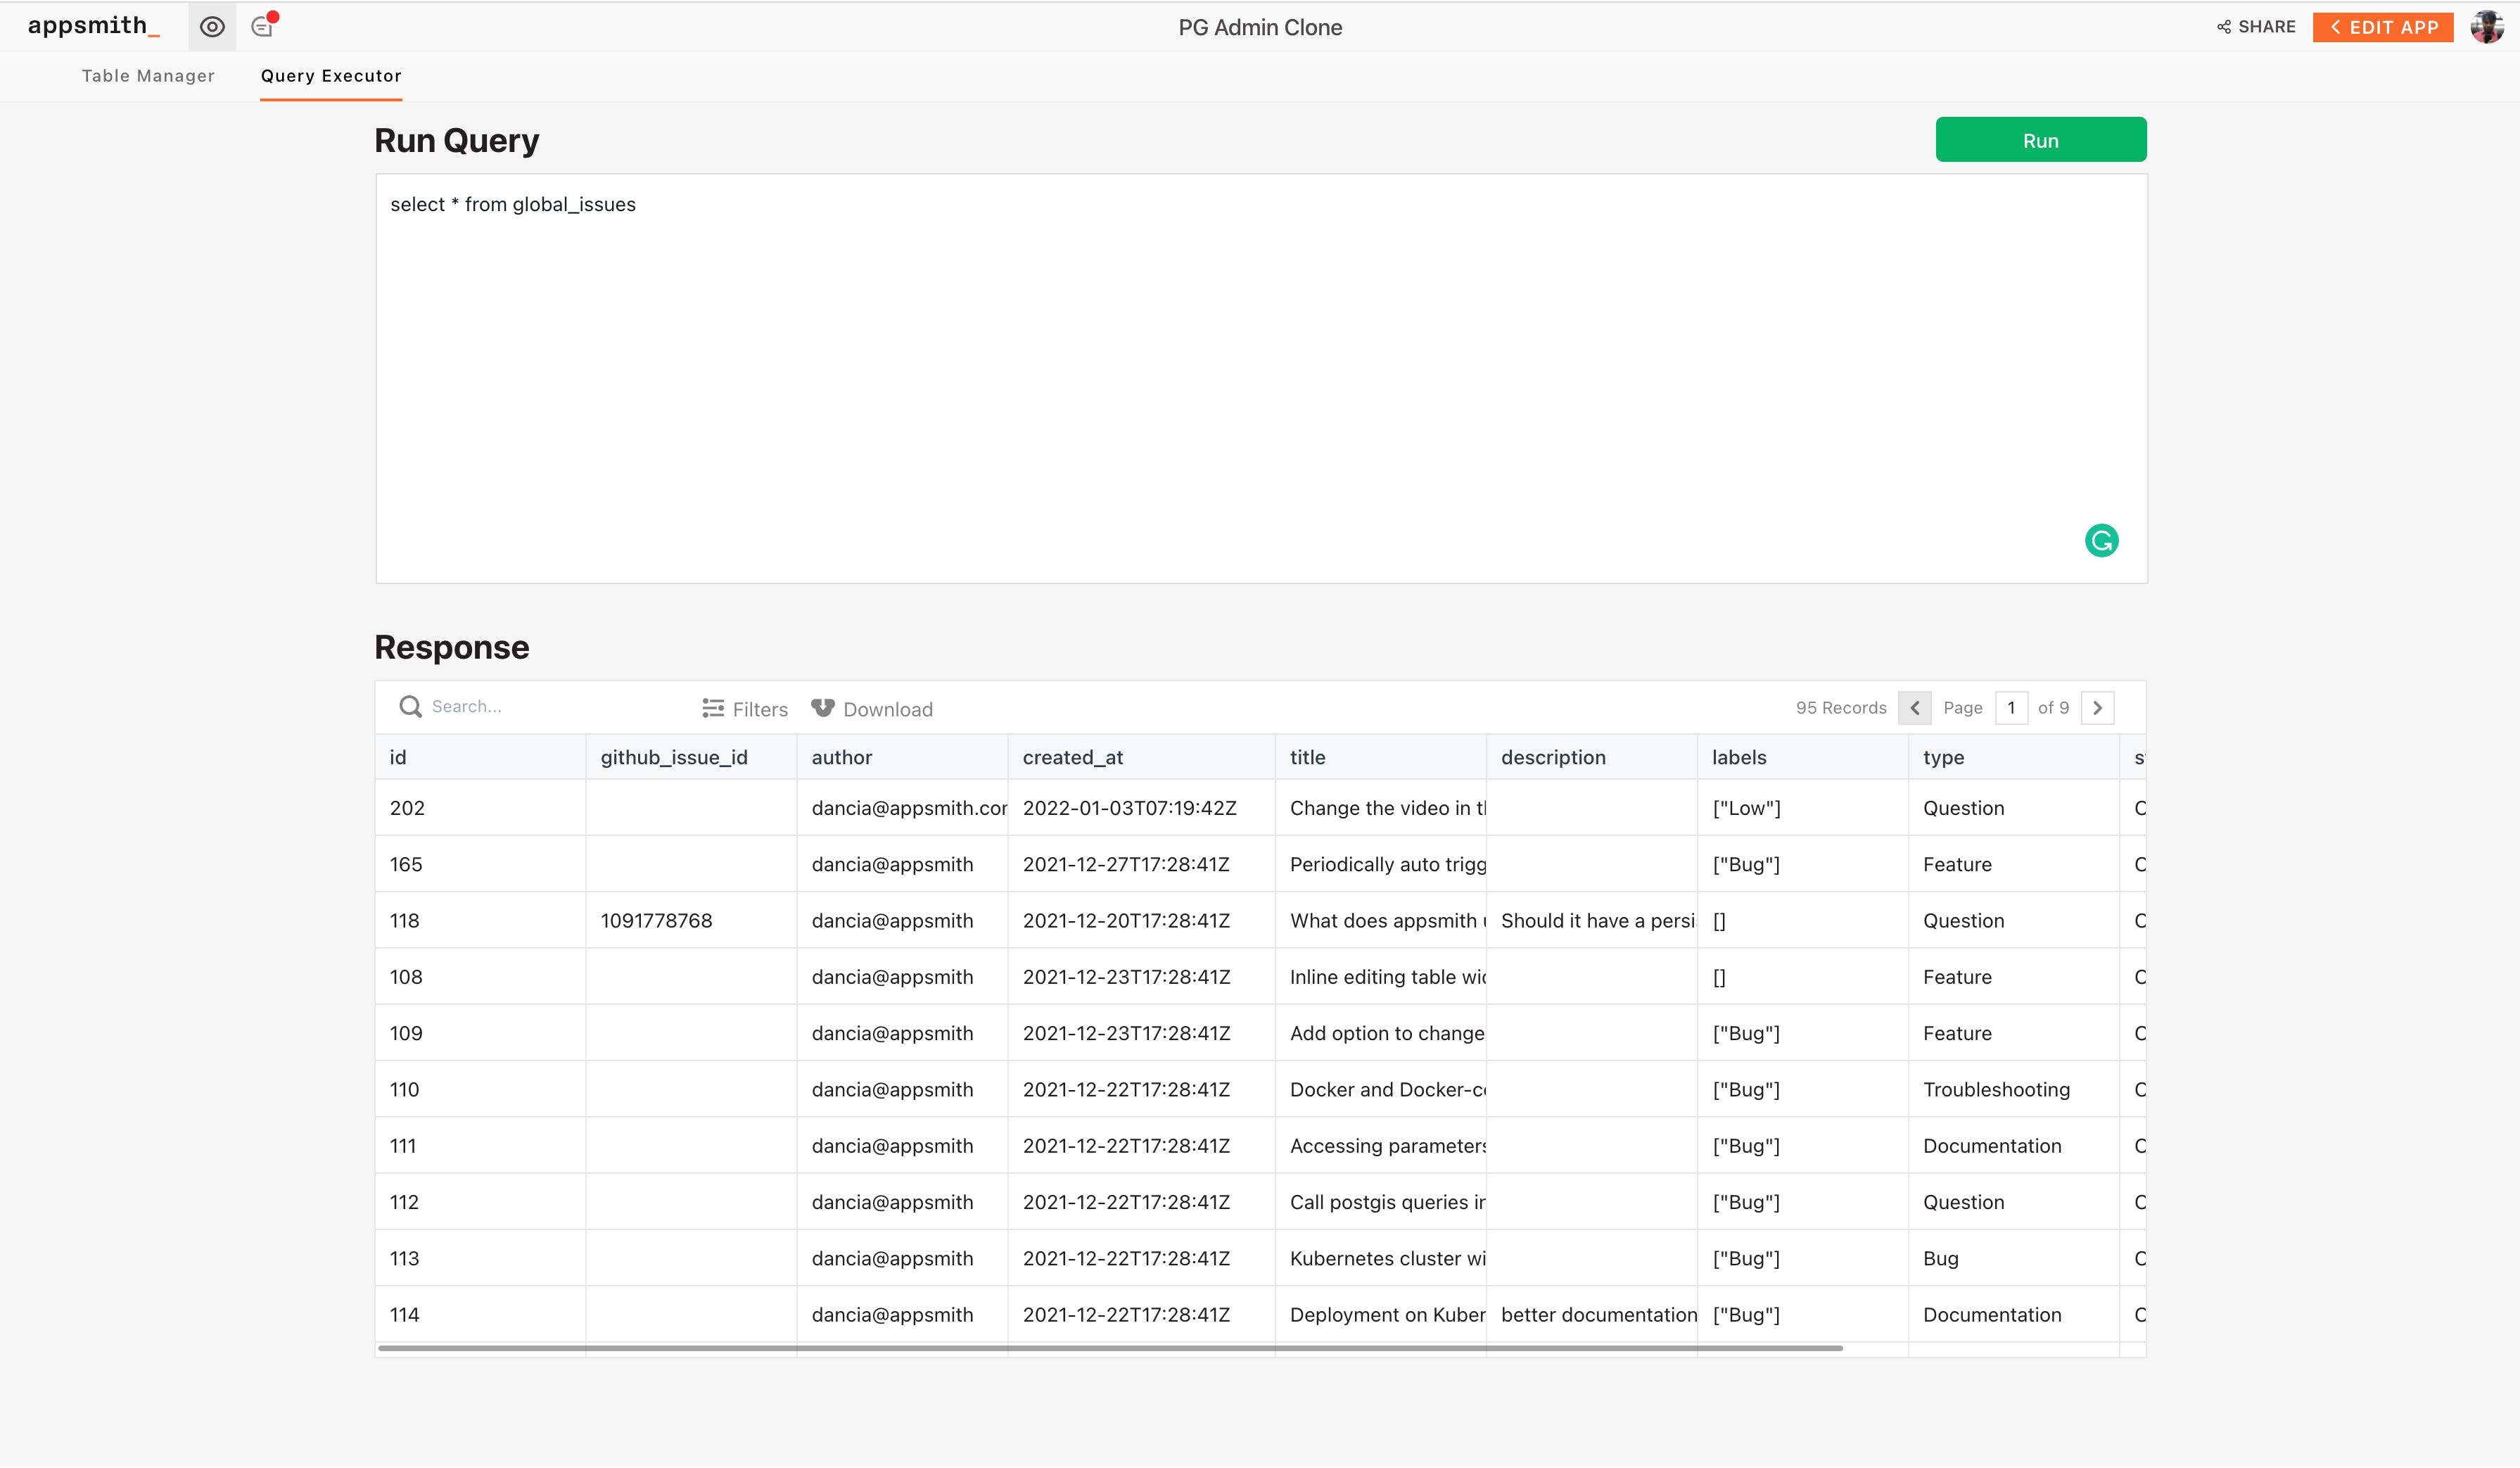Click the search magnifier icon in table
Screen dimensions: 2520x1468
410,707
